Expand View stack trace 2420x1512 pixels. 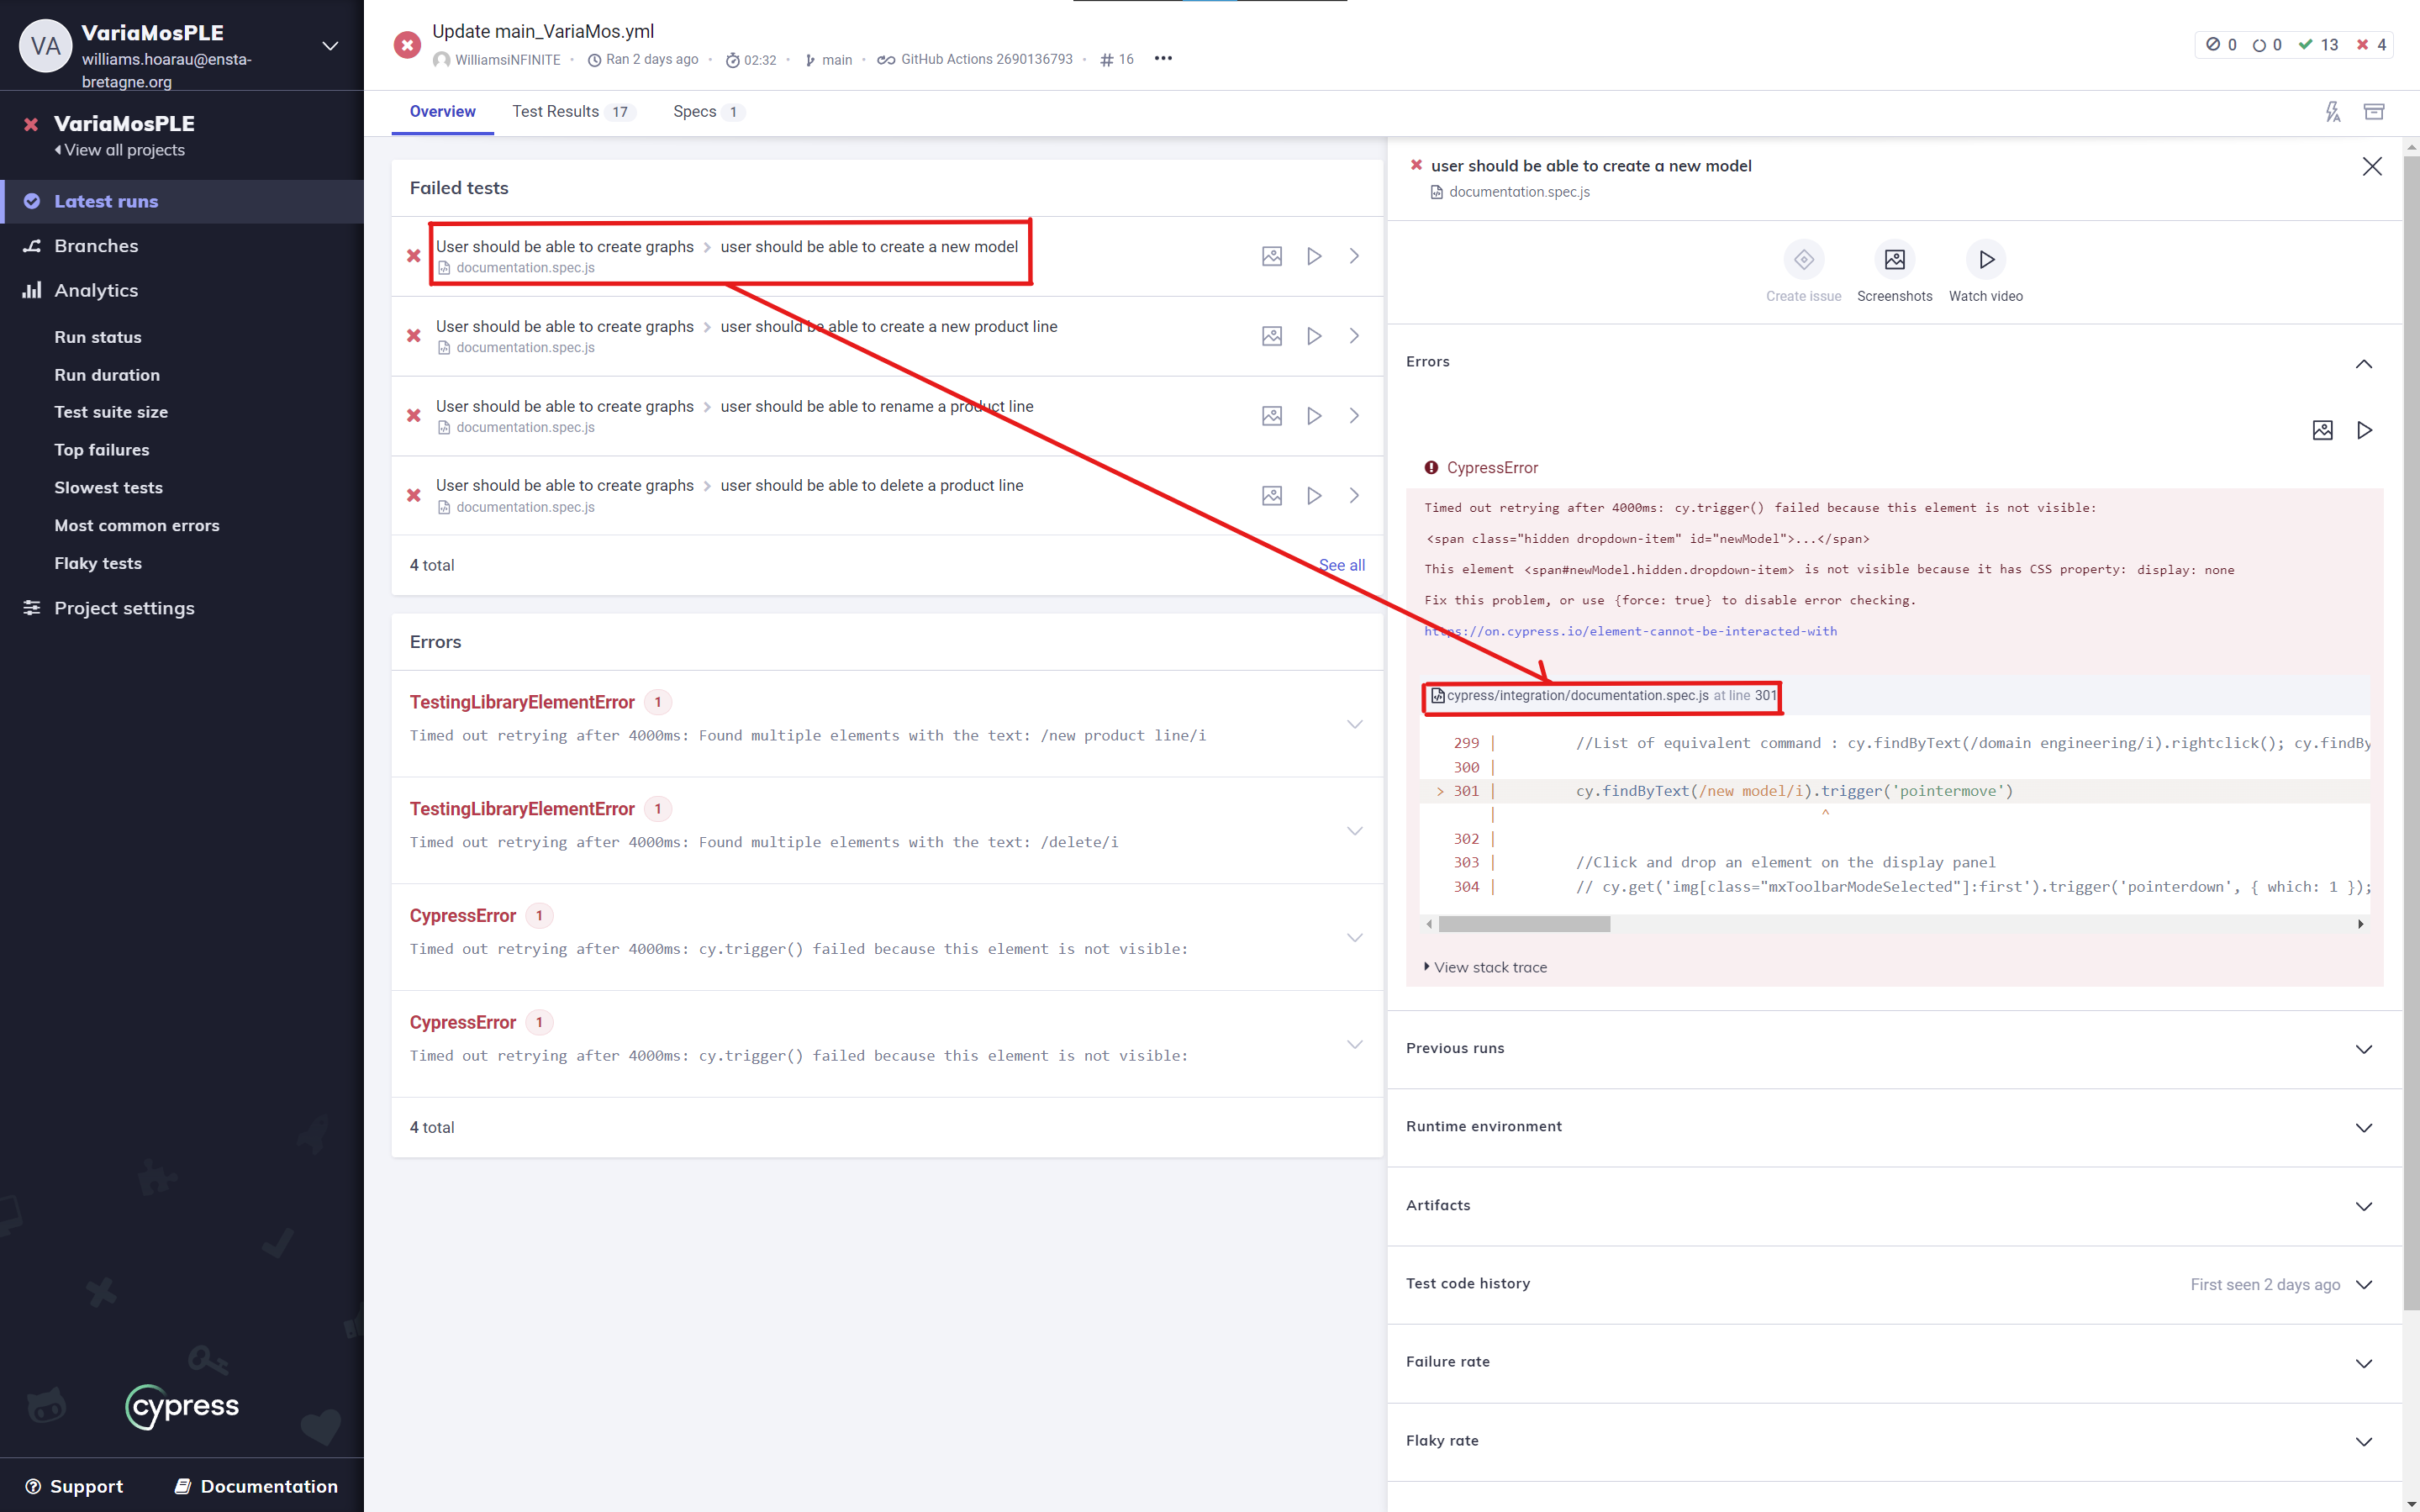pyautogui.click(x=1485, y=967)
